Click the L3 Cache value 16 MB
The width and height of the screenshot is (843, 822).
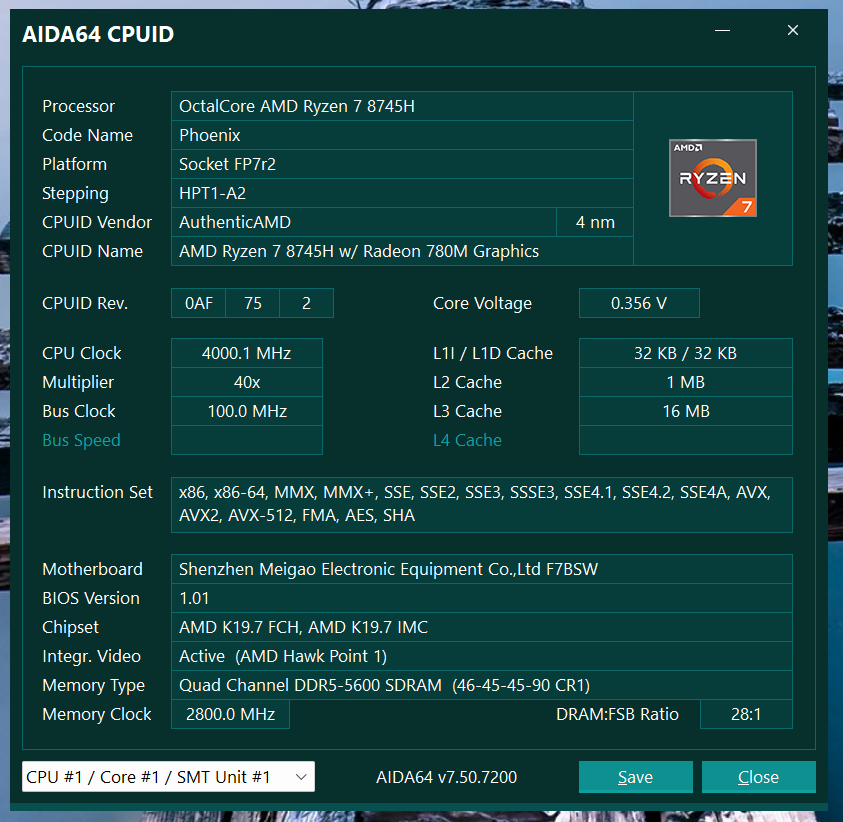(685, 411)
